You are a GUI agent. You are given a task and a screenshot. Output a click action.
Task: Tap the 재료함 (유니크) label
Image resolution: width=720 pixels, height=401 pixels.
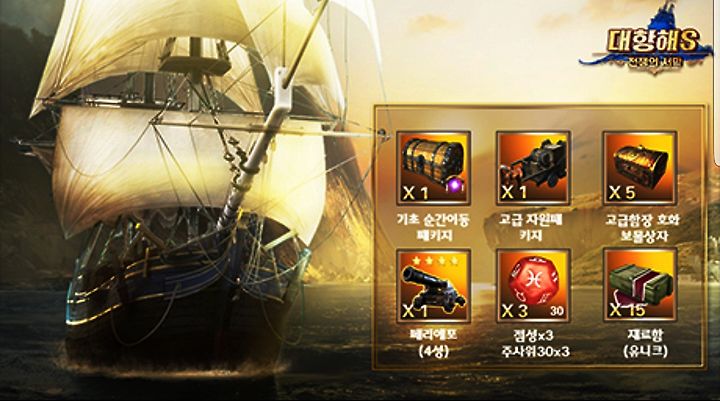pos(645,343)
